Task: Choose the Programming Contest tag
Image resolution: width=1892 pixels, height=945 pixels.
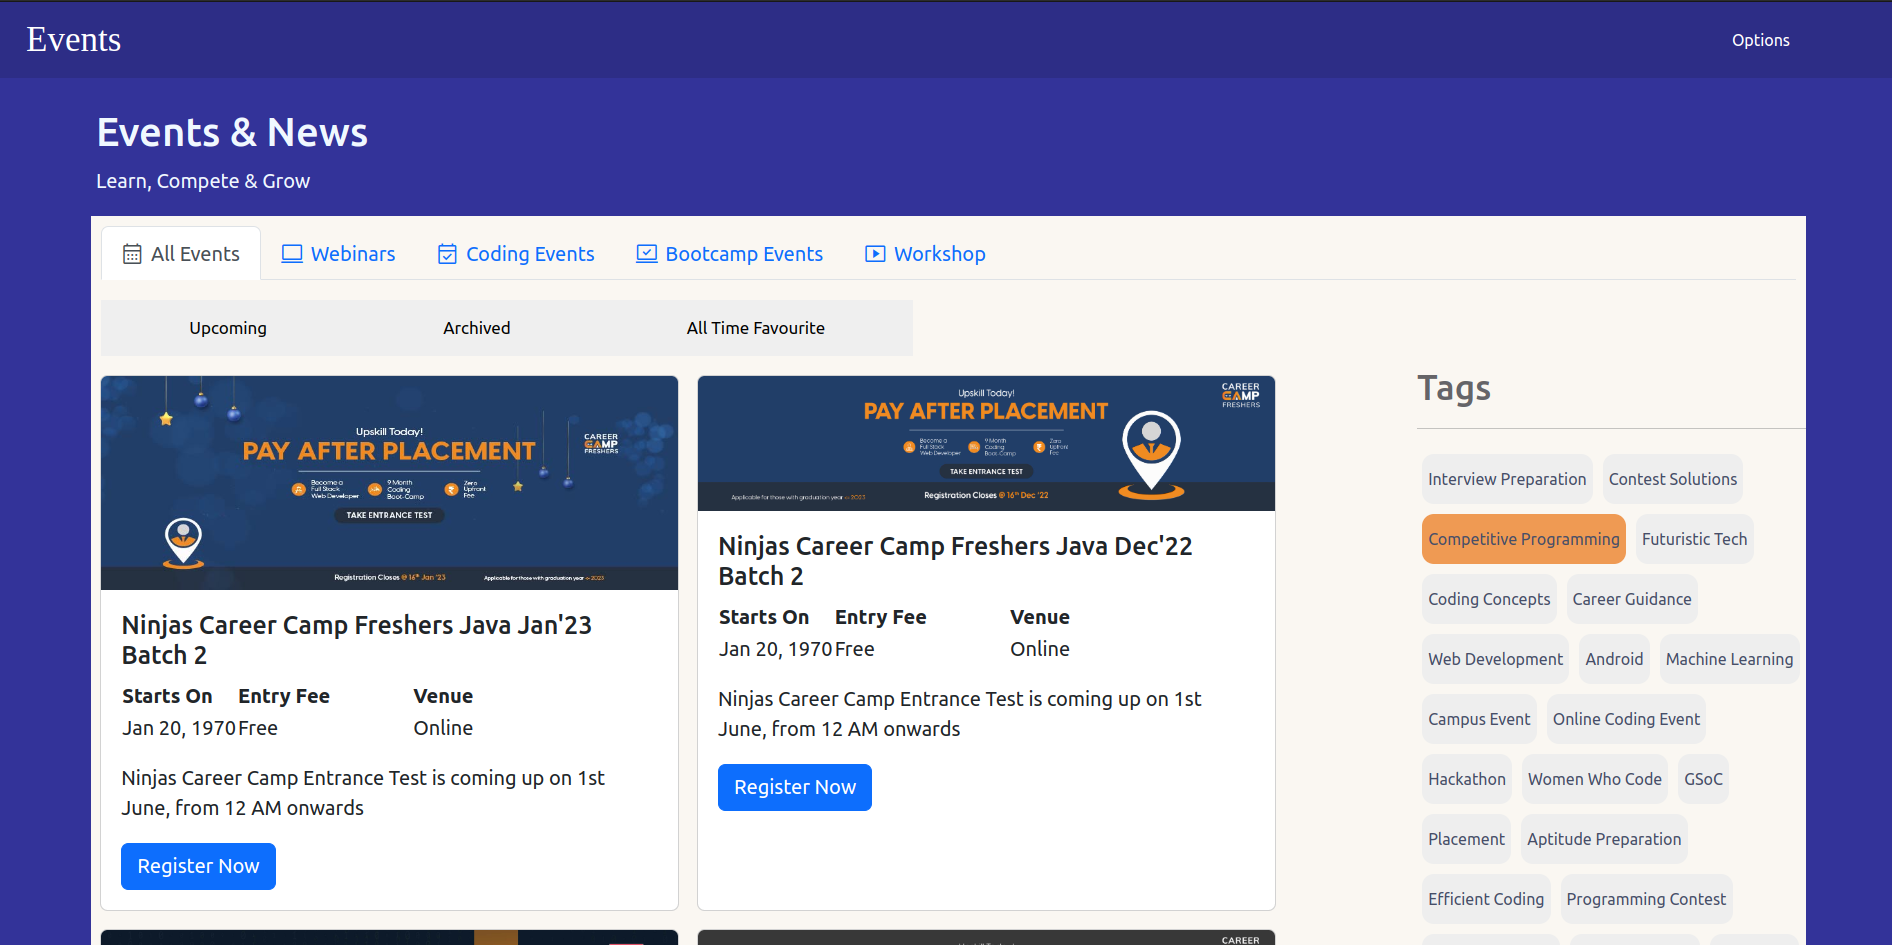Action: point(1646,899)
